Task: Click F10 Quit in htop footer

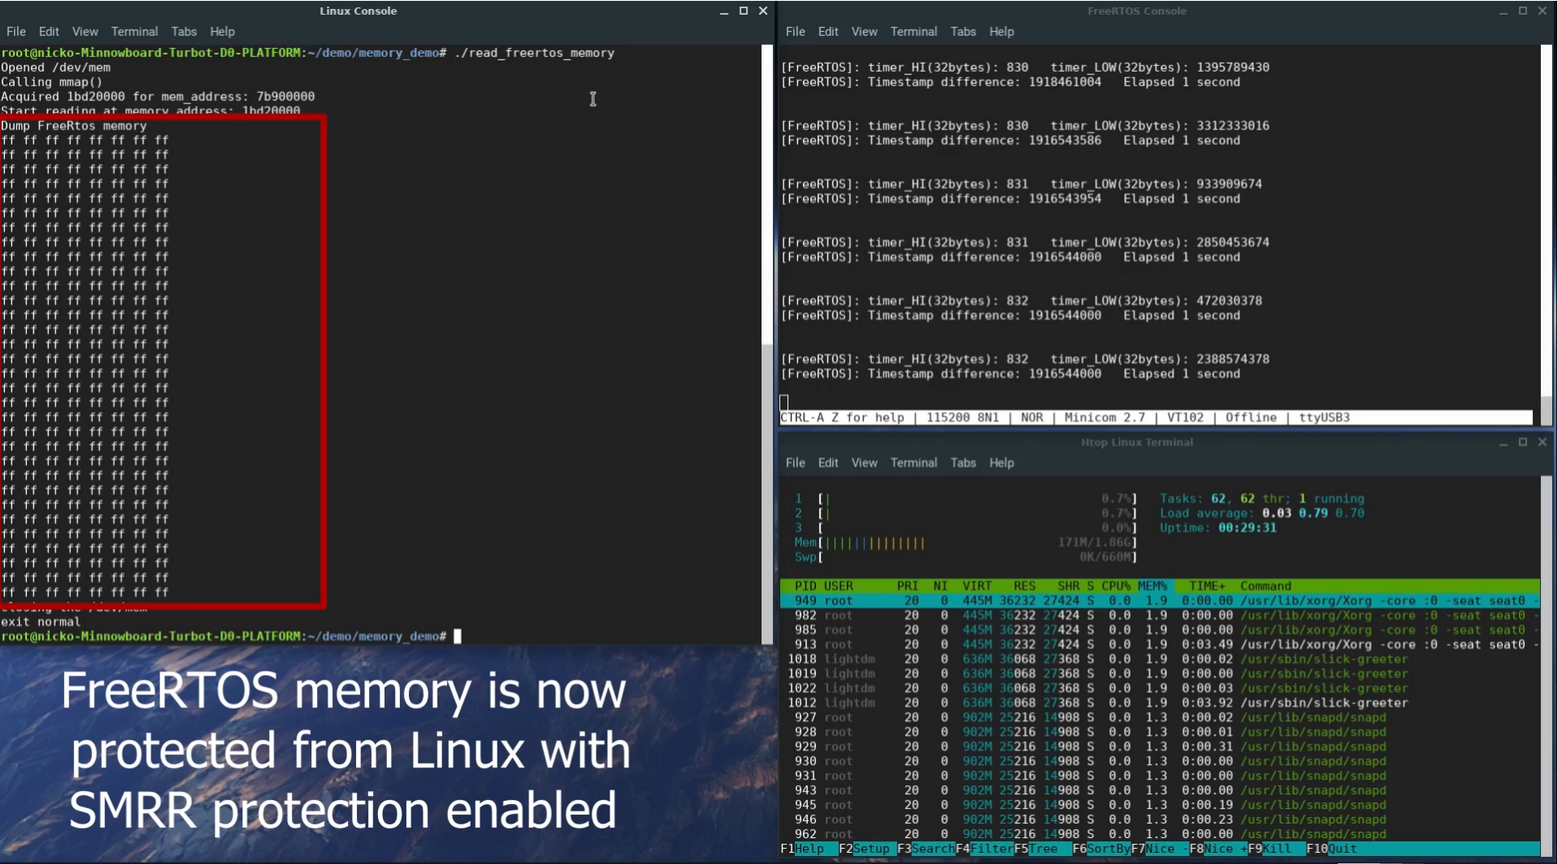Action: point(1332,849)
